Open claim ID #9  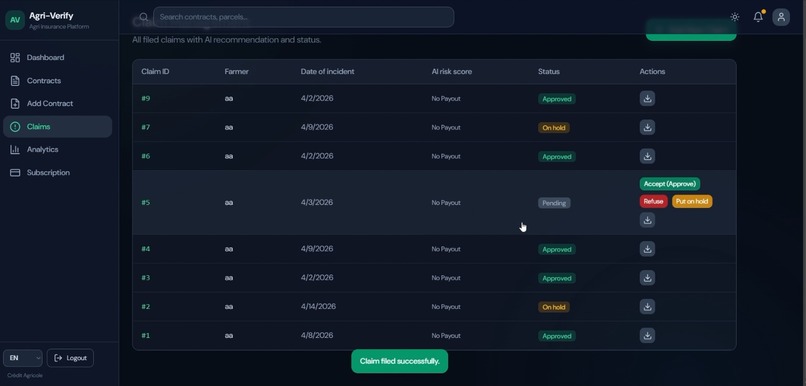point(145,98)
